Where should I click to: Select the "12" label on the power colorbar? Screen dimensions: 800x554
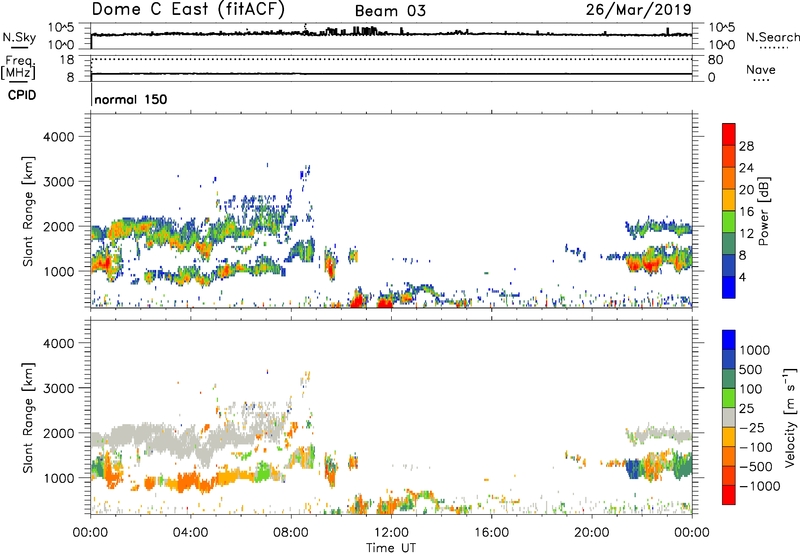746,234
